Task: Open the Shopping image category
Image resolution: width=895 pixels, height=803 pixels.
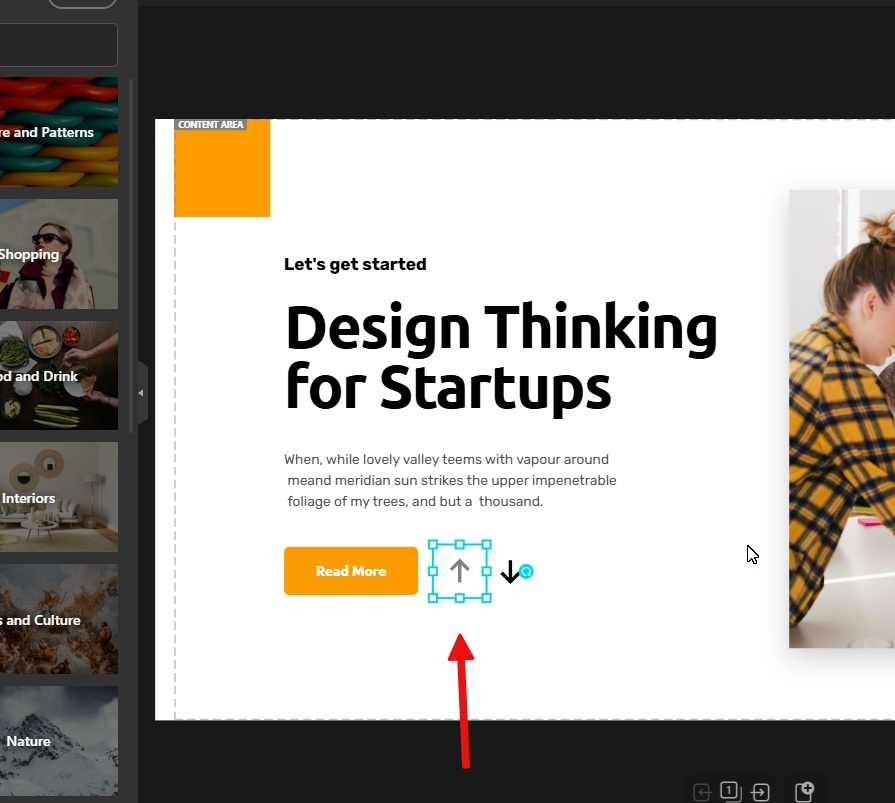Action: tap(59, 254)
